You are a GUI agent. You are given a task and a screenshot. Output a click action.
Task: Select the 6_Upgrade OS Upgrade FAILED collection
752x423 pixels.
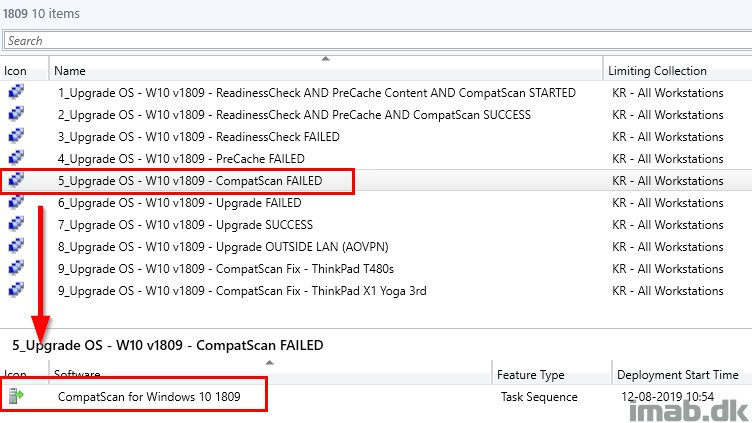(x=376, y=203)
